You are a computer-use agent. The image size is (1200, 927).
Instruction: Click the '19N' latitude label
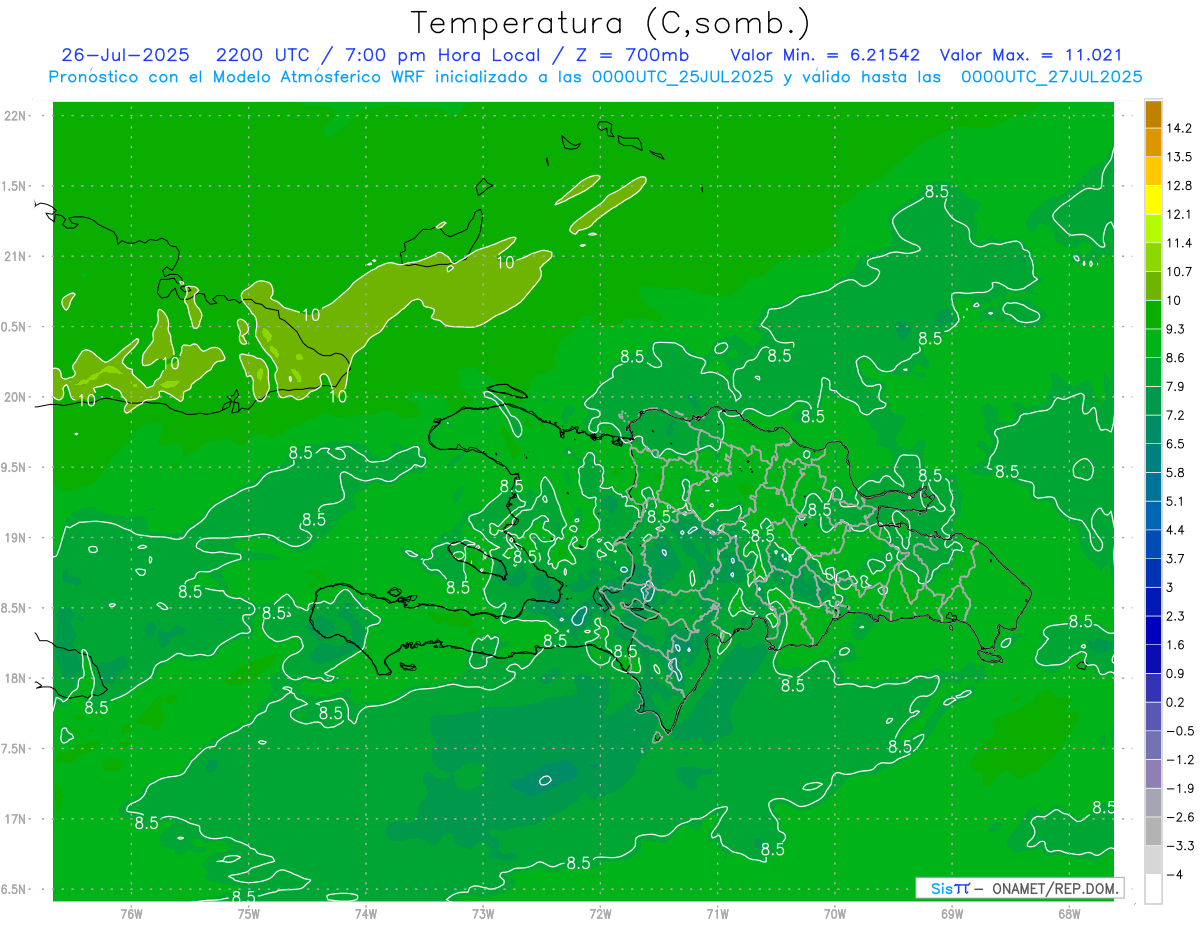(x=15, y=538)
